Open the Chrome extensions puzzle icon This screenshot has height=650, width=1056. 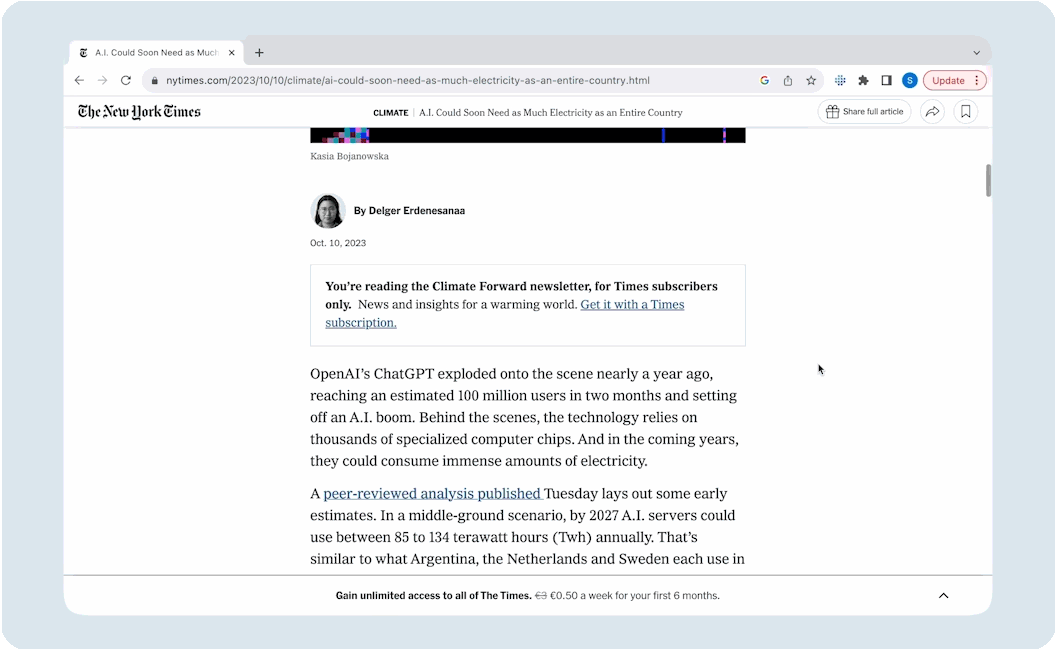tap(863, 81)
